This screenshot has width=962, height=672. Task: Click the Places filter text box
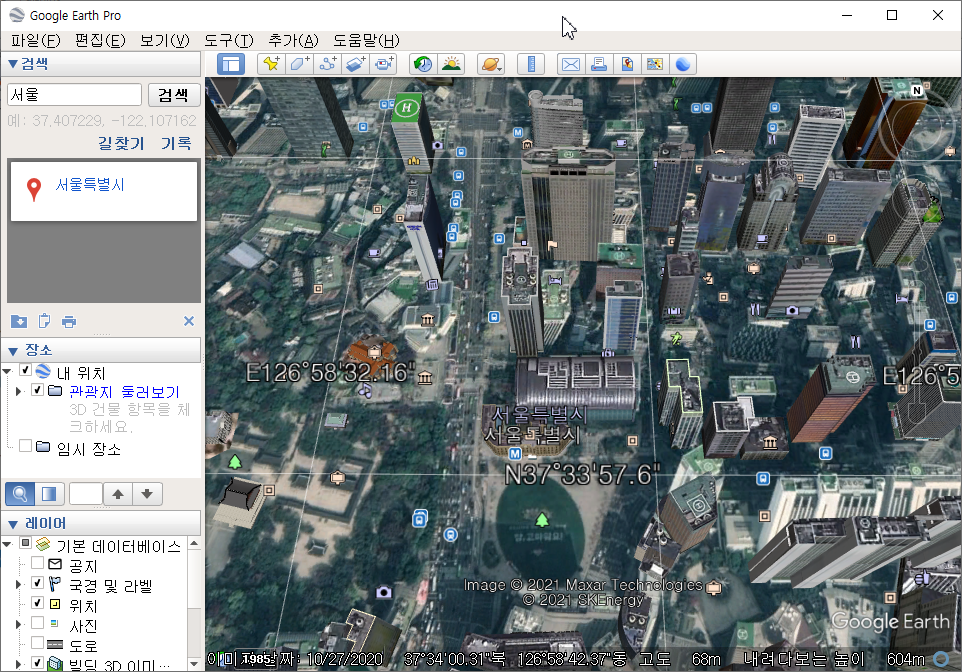86,493
